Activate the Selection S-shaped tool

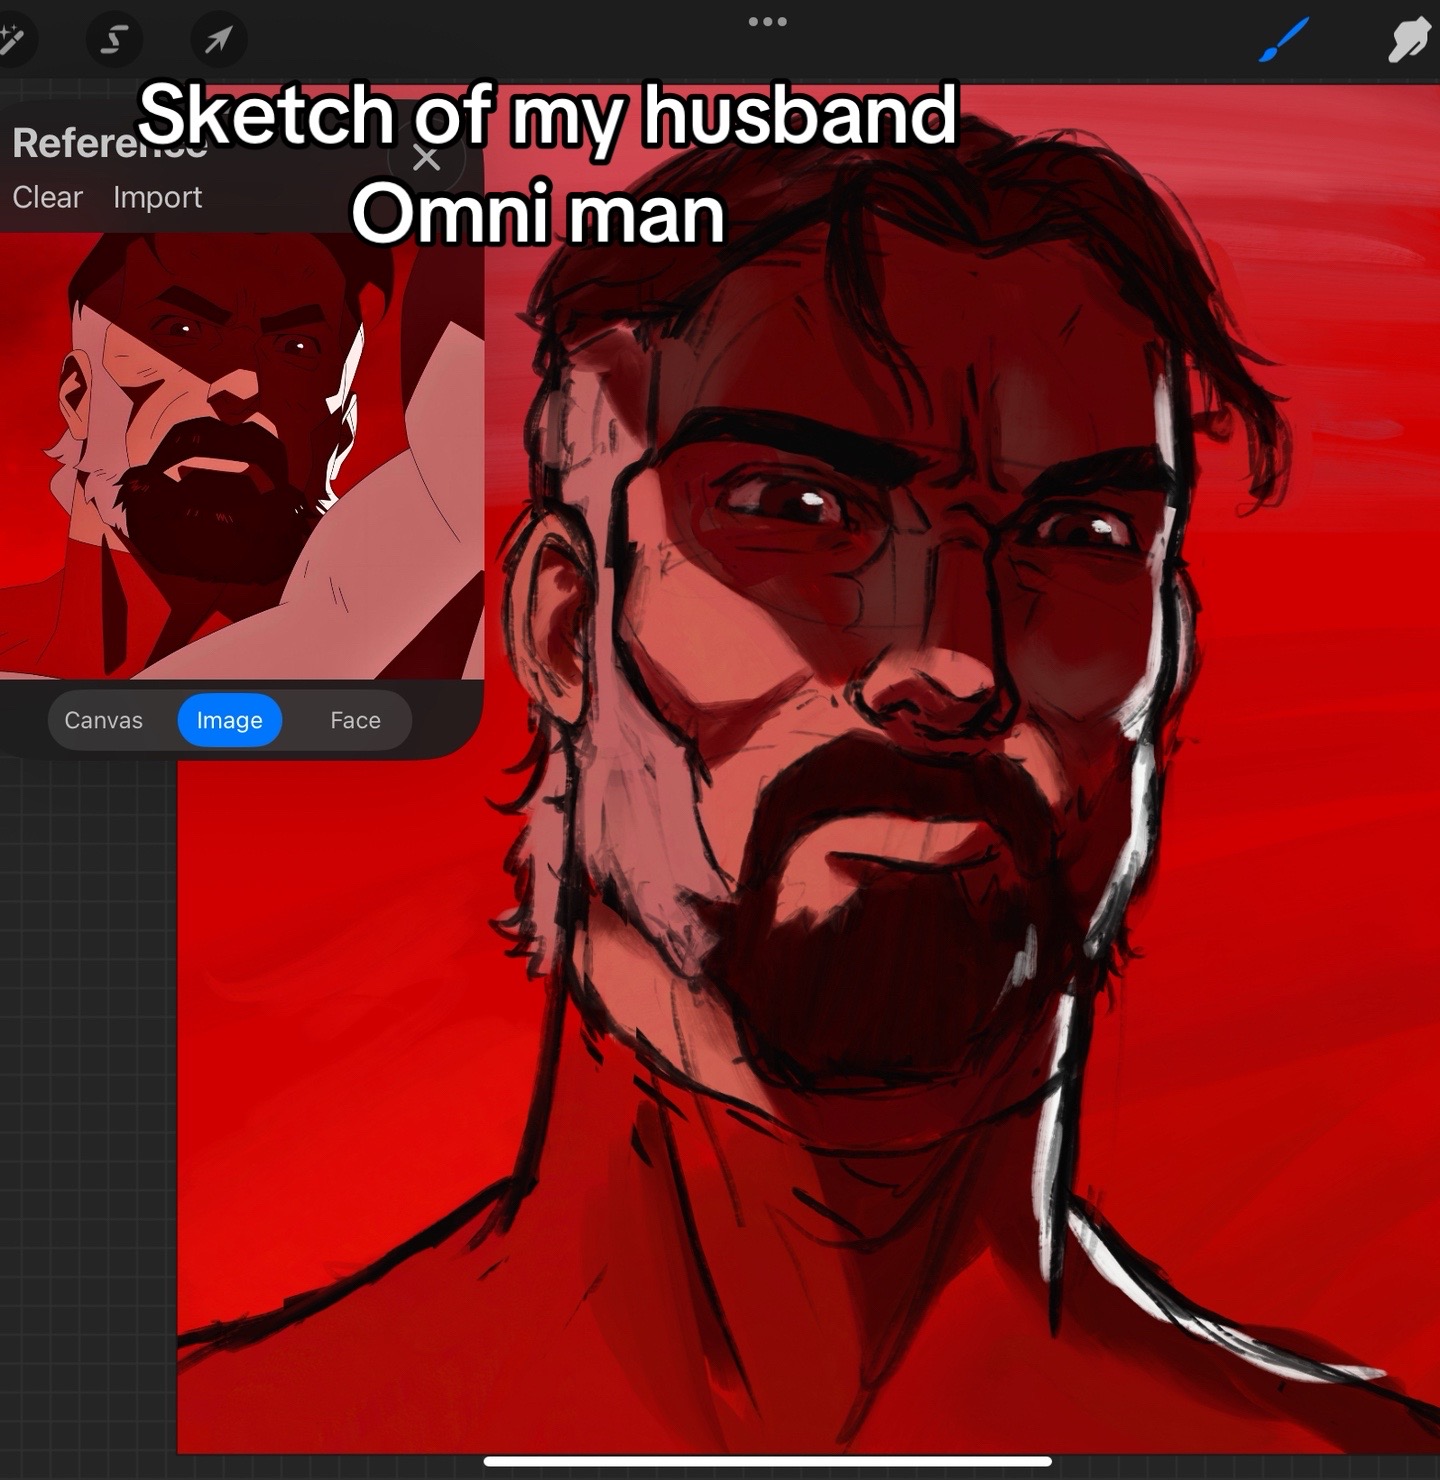point(114,40)
